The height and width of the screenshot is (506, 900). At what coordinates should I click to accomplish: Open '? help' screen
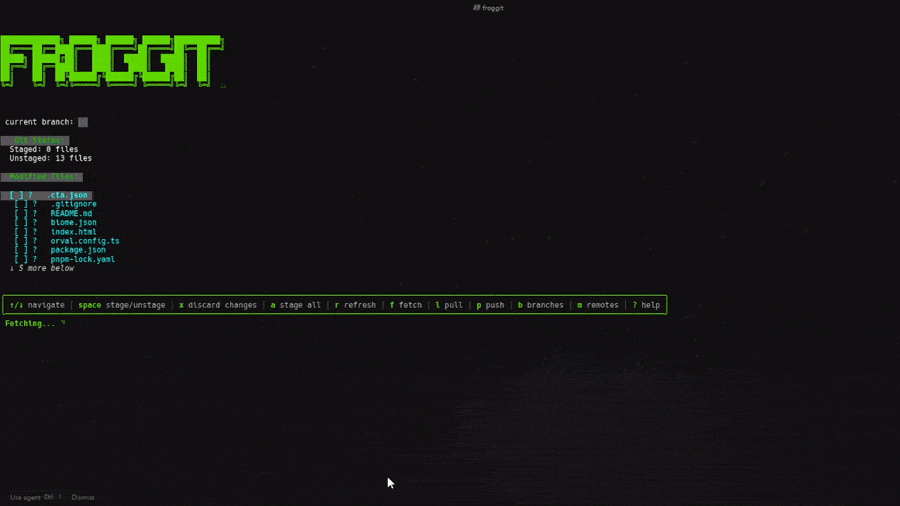[x=646, y=305]
